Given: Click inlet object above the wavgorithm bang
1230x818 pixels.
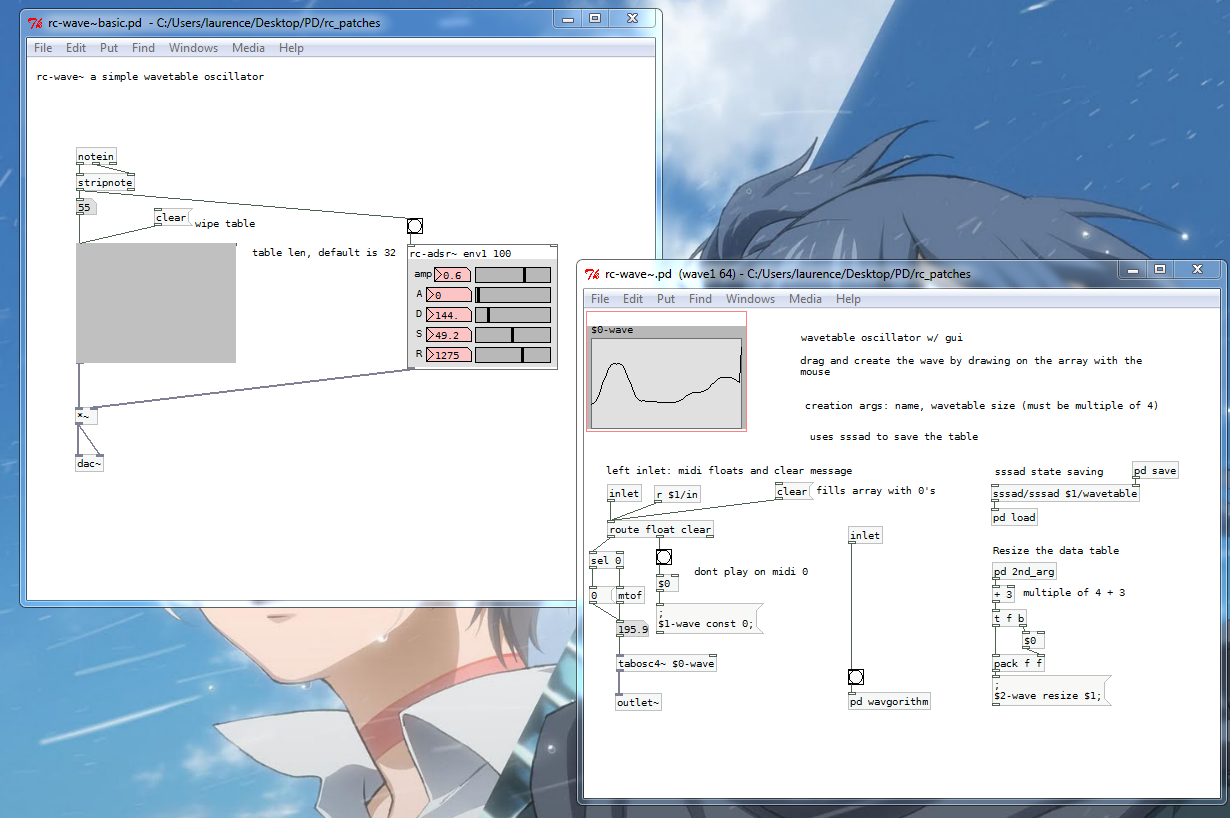Looking at the screenshot, I should 865,536.
